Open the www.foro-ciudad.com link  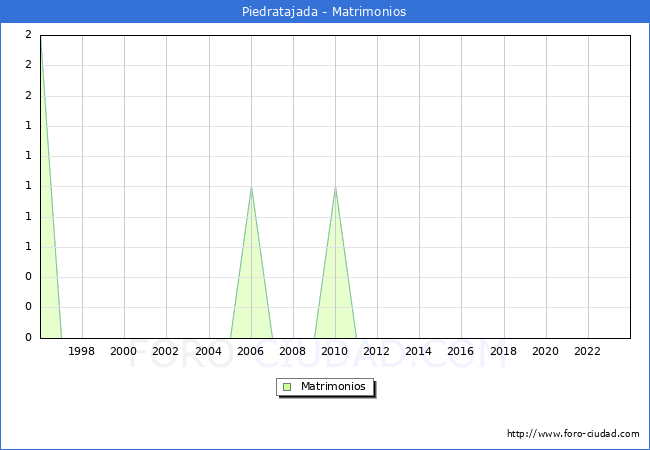click(573, 434)
